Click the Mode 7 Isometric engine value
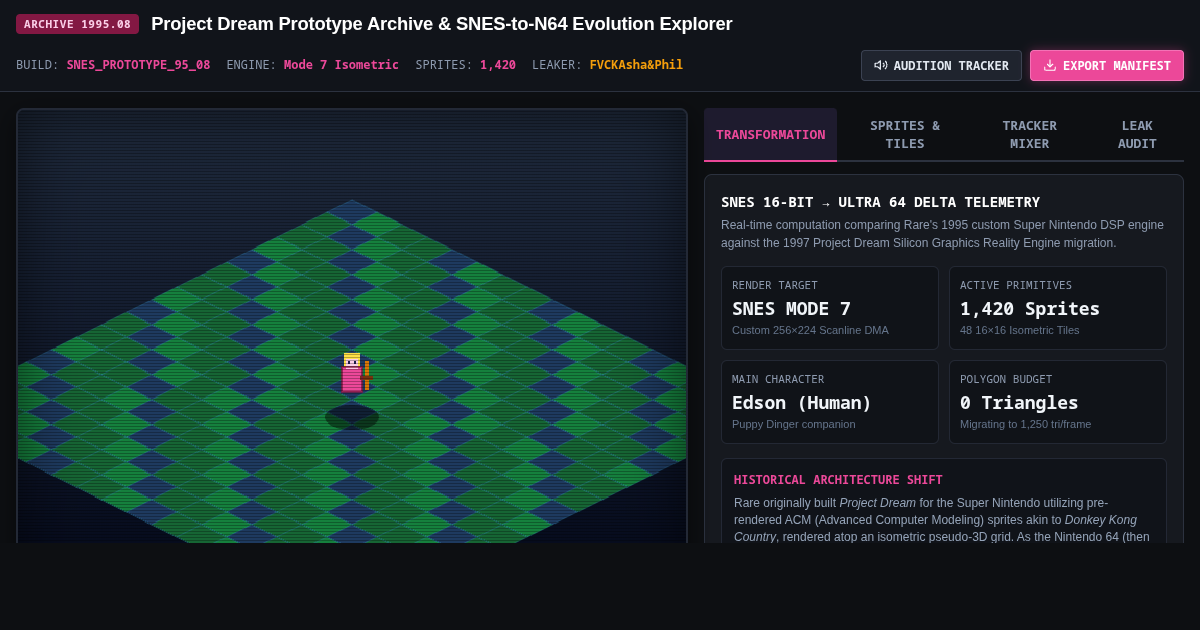Viewport: 1200px width, 630px height. tap(341, 65)
